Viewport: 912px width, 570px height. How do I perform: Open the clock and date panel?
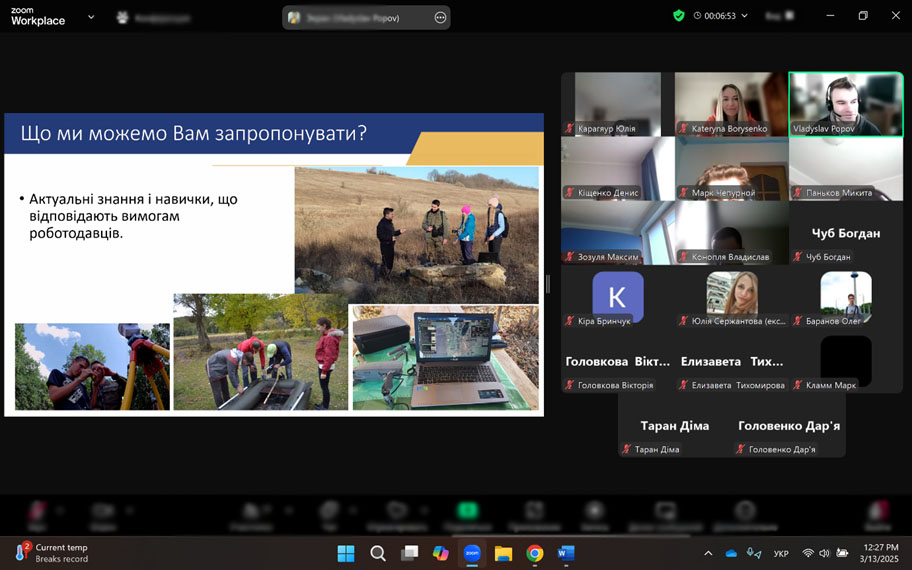(881, 553)
